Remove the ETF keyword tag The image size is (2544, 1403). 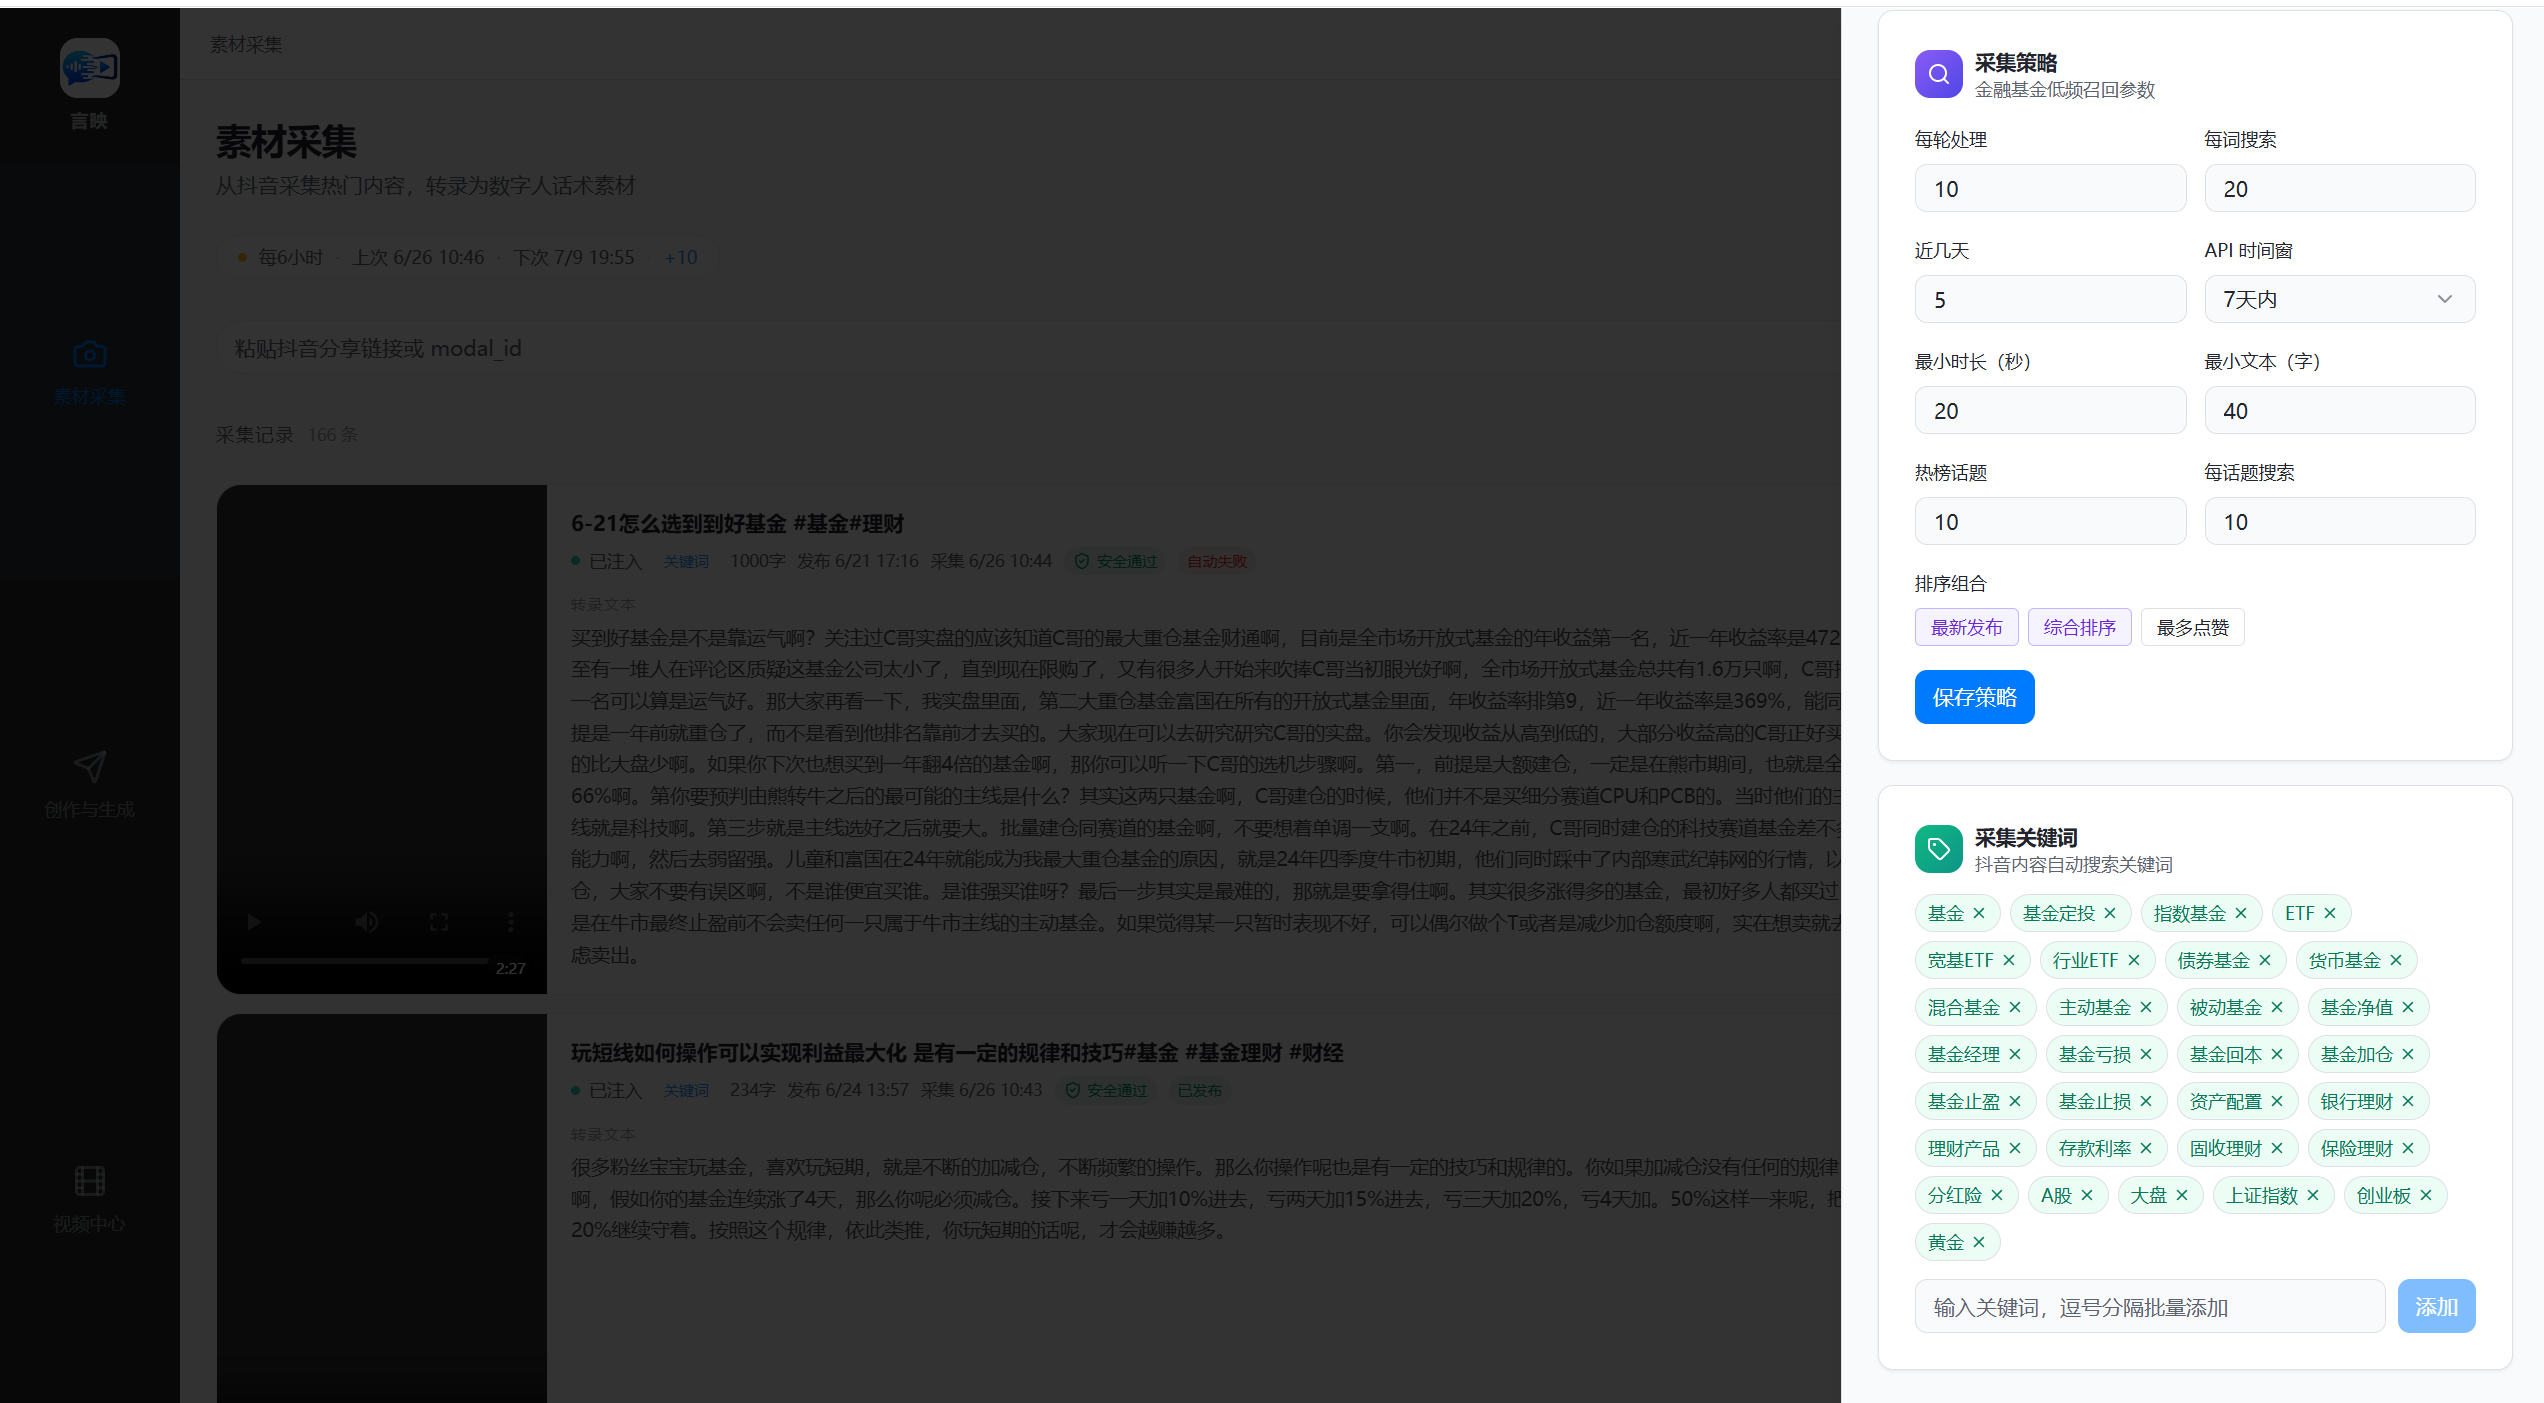[x=2329, y=913]
